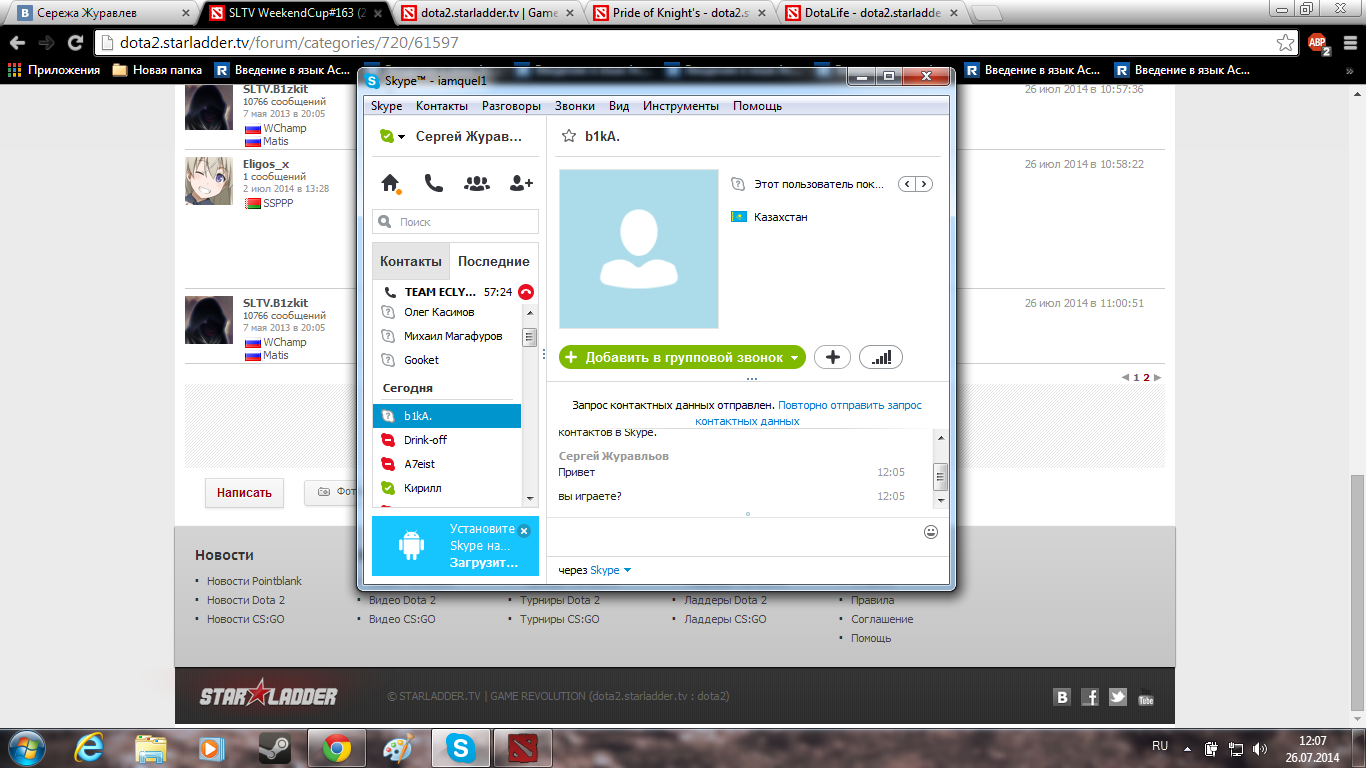Open emoticon picker in message box
This screenshot has width=1366, height=768.
point(931,532)
